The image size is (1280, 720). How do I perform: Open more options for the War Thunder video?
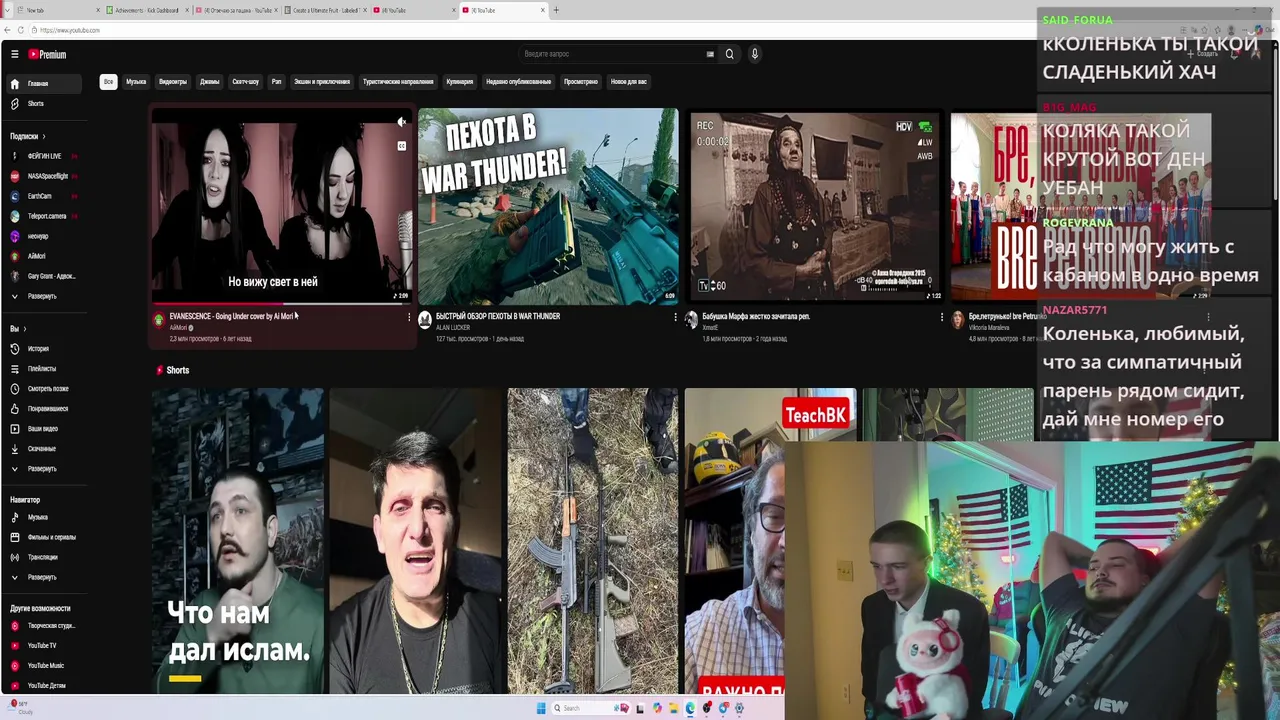(x=675, y=317)
